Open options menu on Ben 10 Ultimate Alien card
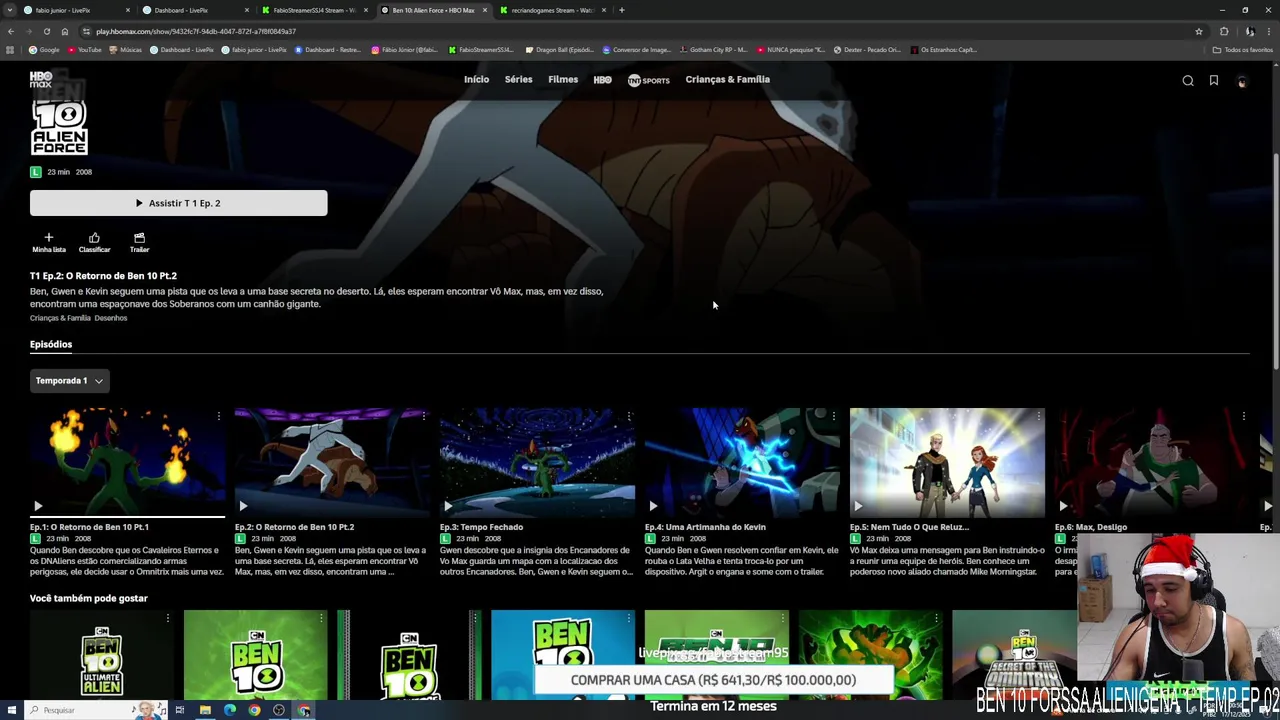Image resolution: width=1280 pixels, height=720 pixels. click(168, 618)
